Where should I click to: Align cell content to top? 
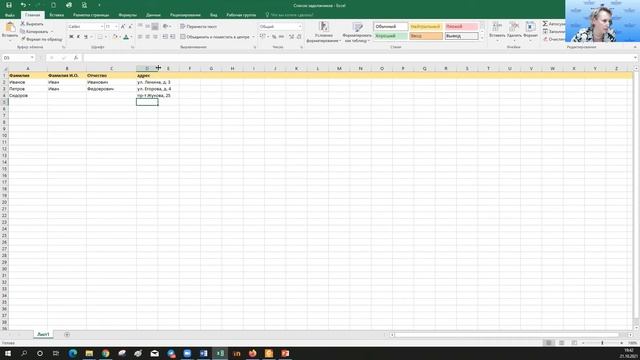pyautogui.click(x=140, y=27)
